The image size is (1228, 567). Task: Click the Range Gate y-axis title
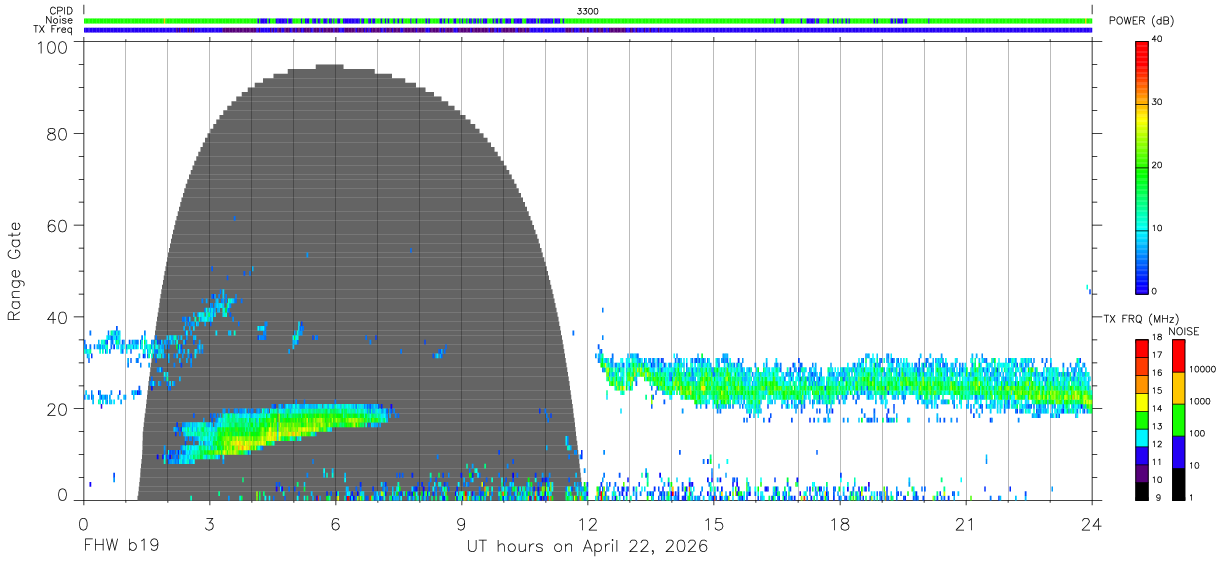15,271
